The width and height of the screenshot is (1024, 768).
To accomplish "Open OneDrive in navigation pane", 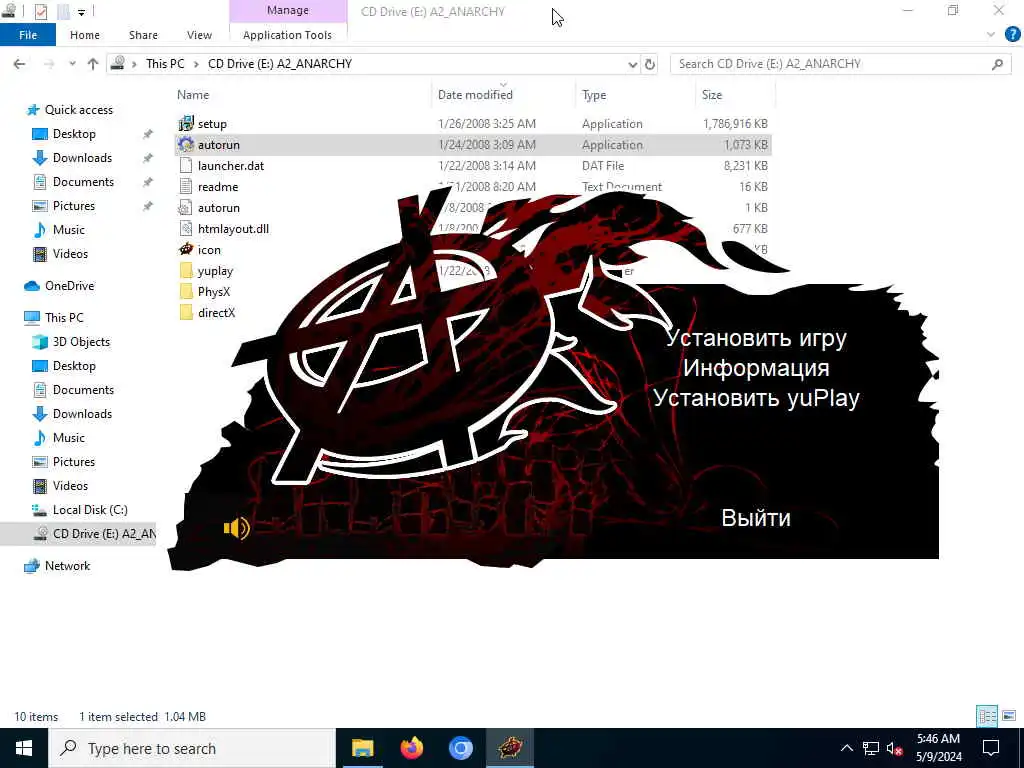I will click(69, 286).
